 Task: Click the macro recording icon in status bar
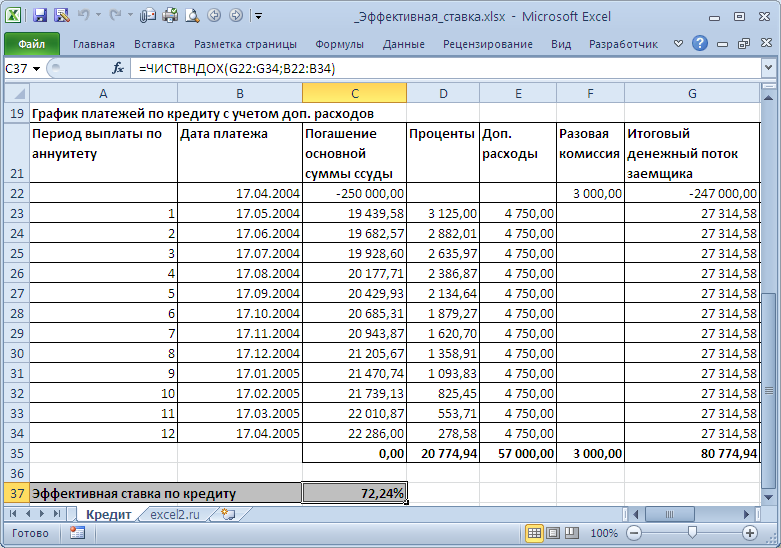point(77,533)
